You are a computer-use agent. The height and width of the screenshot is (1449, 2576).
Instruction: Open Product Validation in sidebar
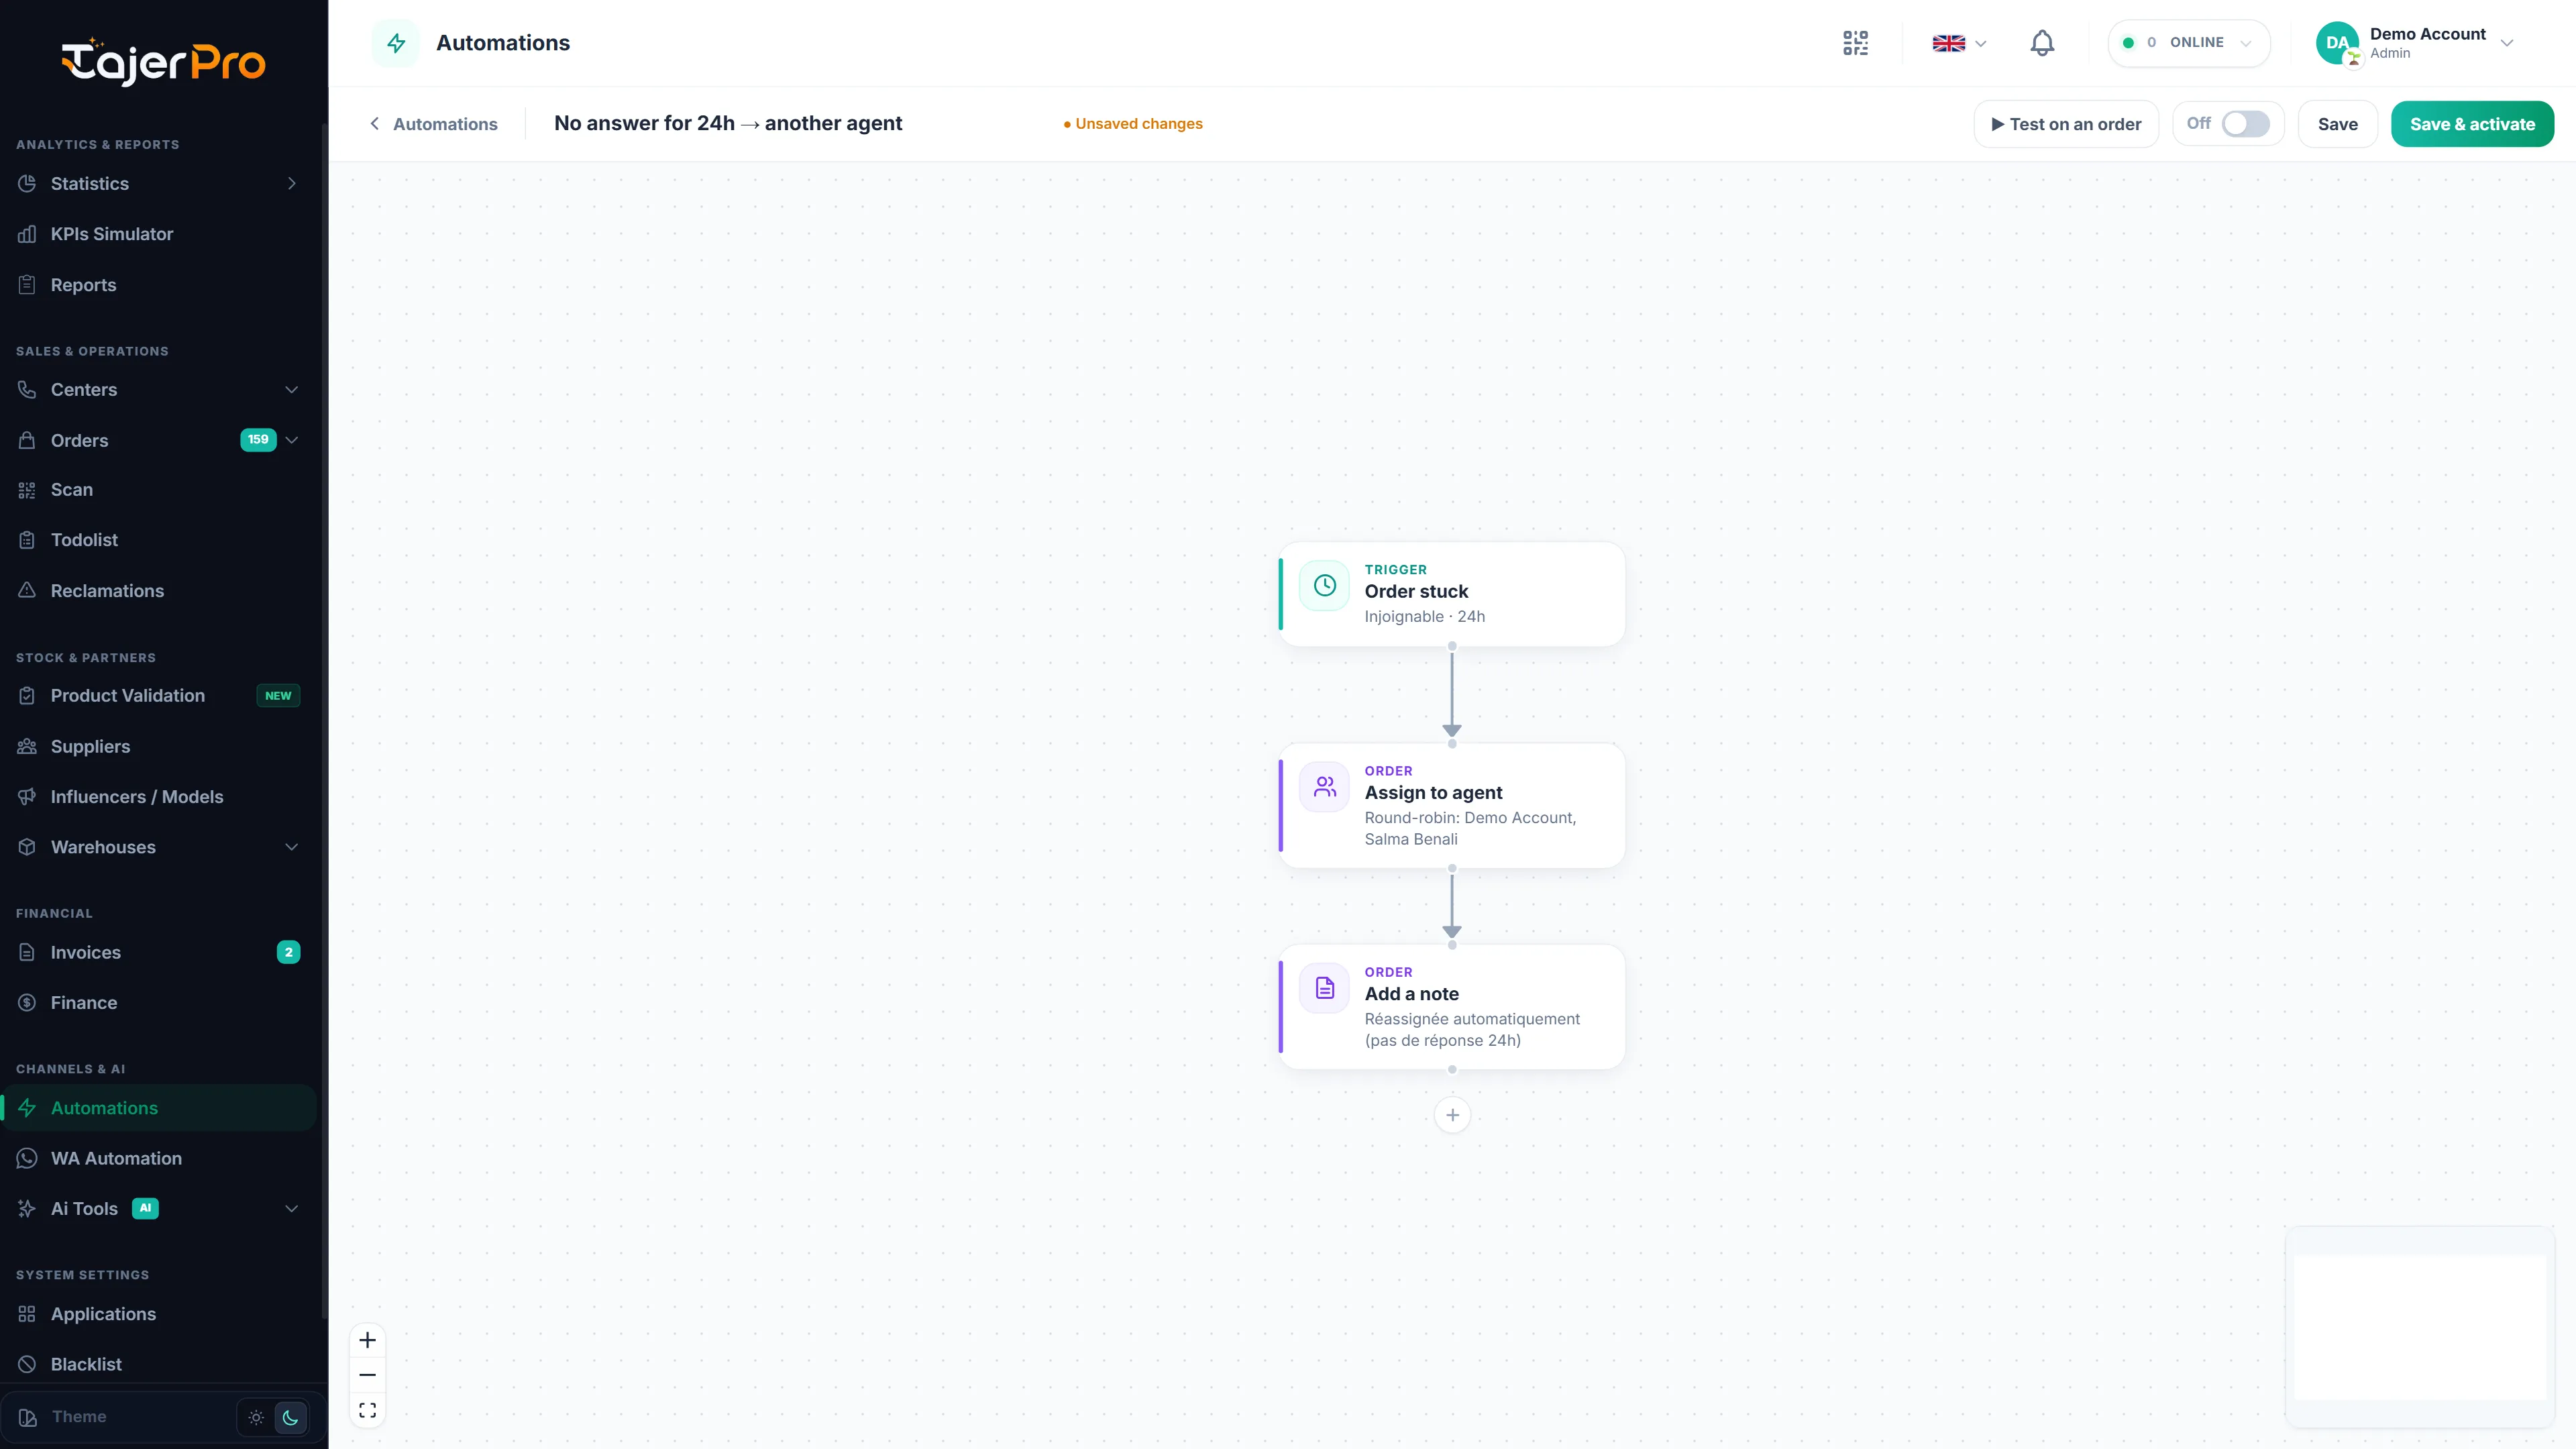pos(158,695)
